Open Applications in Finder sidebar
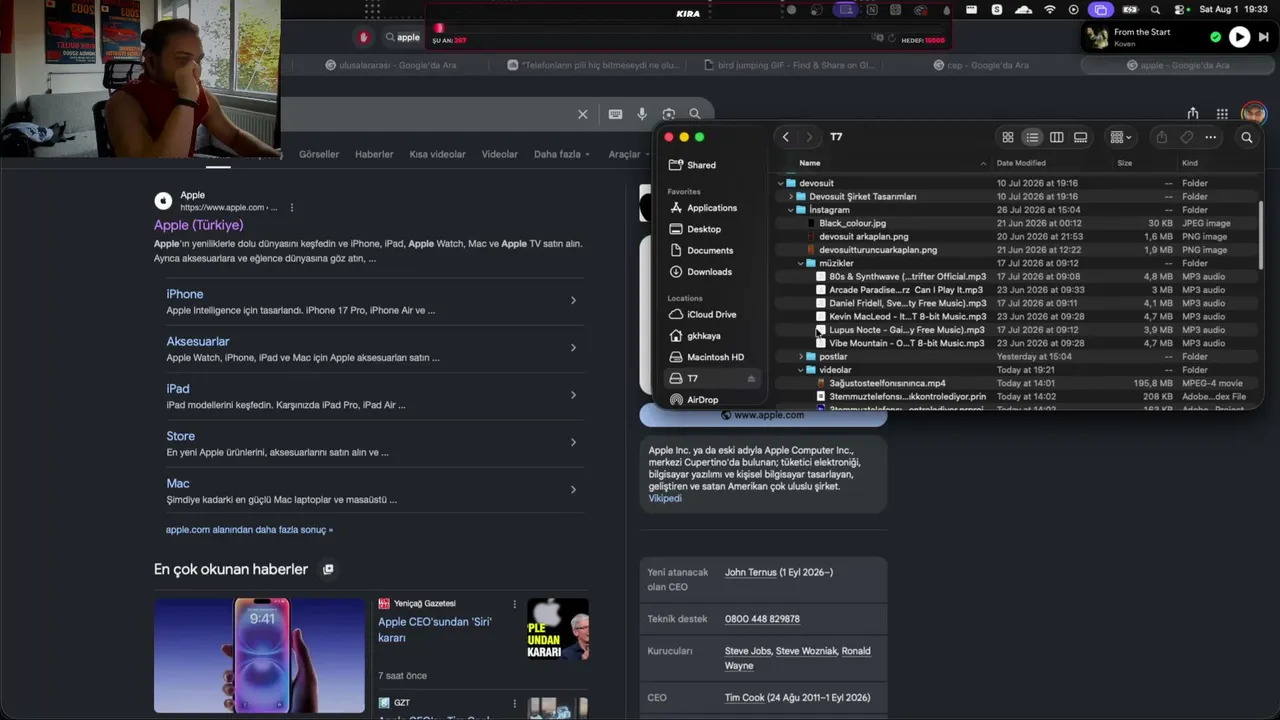The width and height of the screenshot is (1280, 720). coord(712,208)
